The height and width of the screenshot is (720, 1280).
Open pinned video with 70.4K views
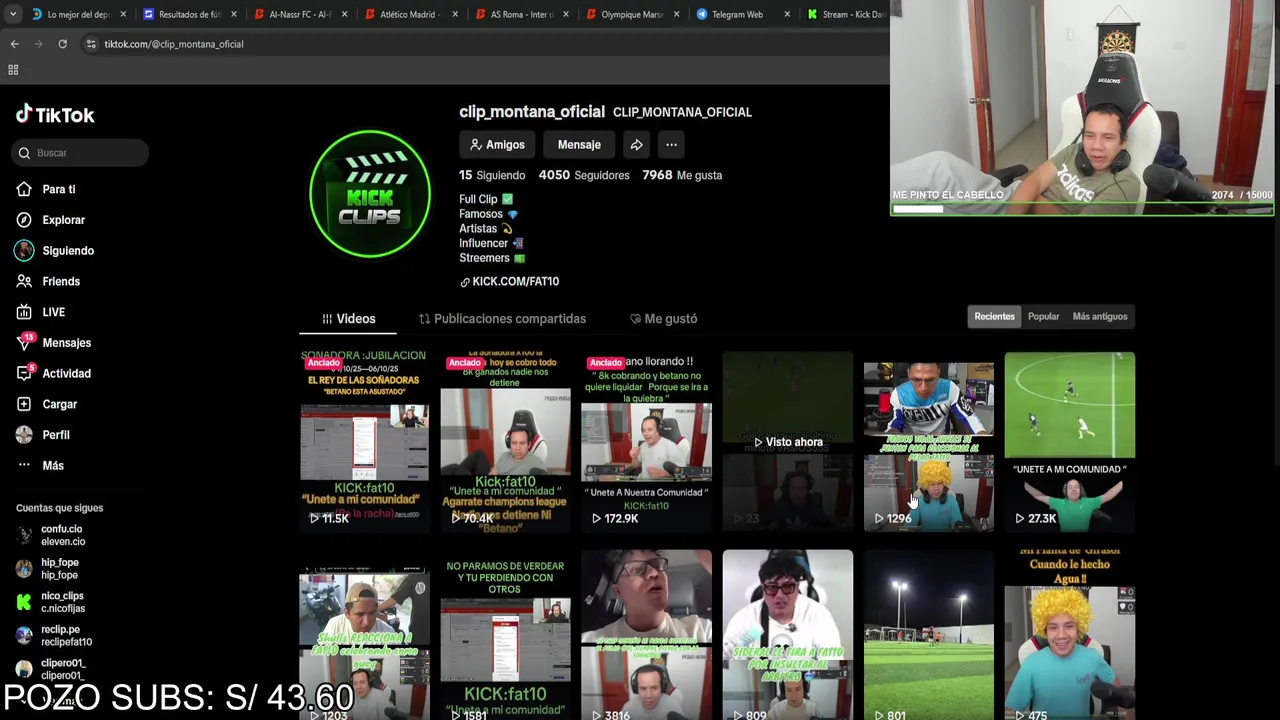[505, 440]
